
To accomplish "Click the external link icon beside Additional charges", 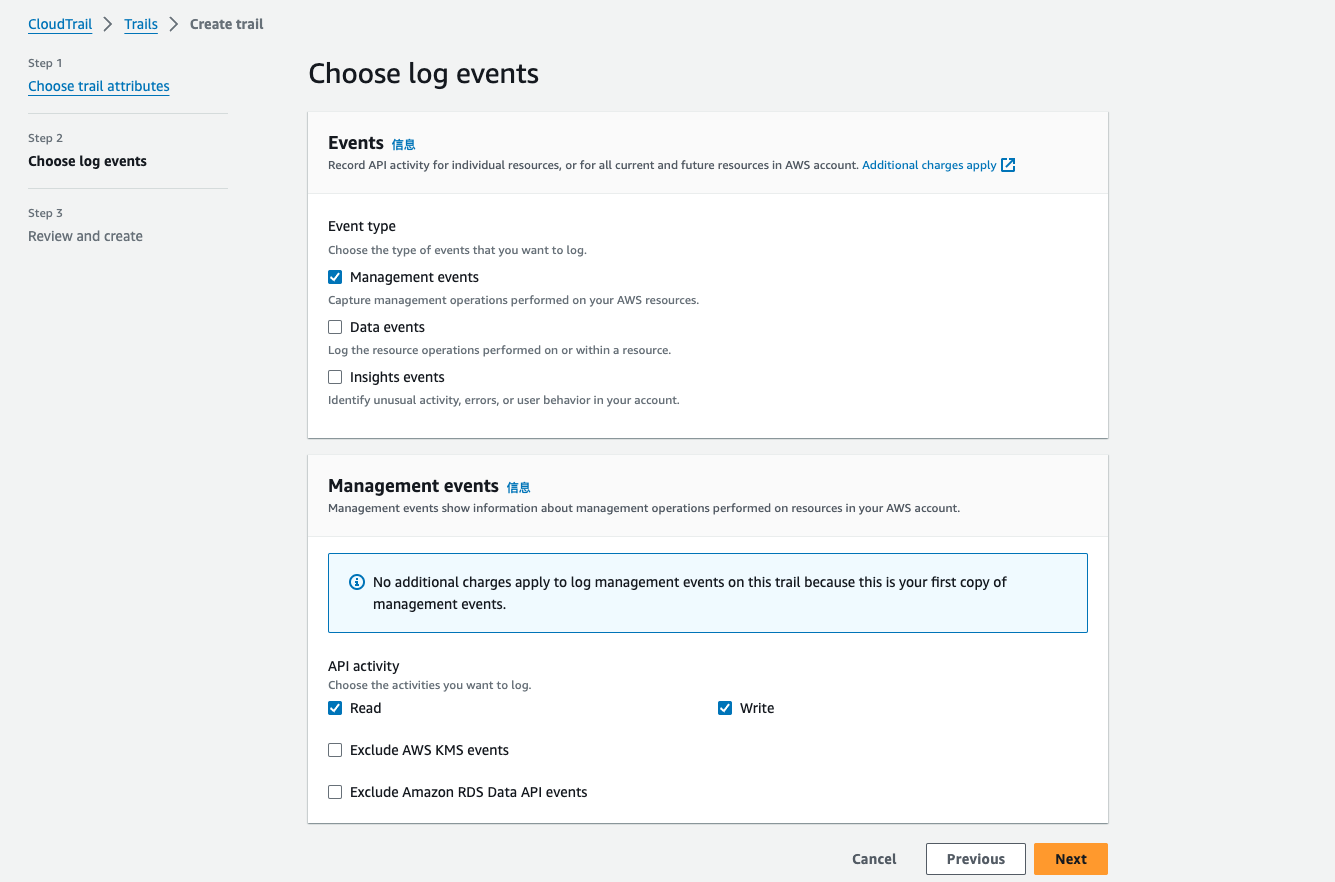I will 1008,165.
